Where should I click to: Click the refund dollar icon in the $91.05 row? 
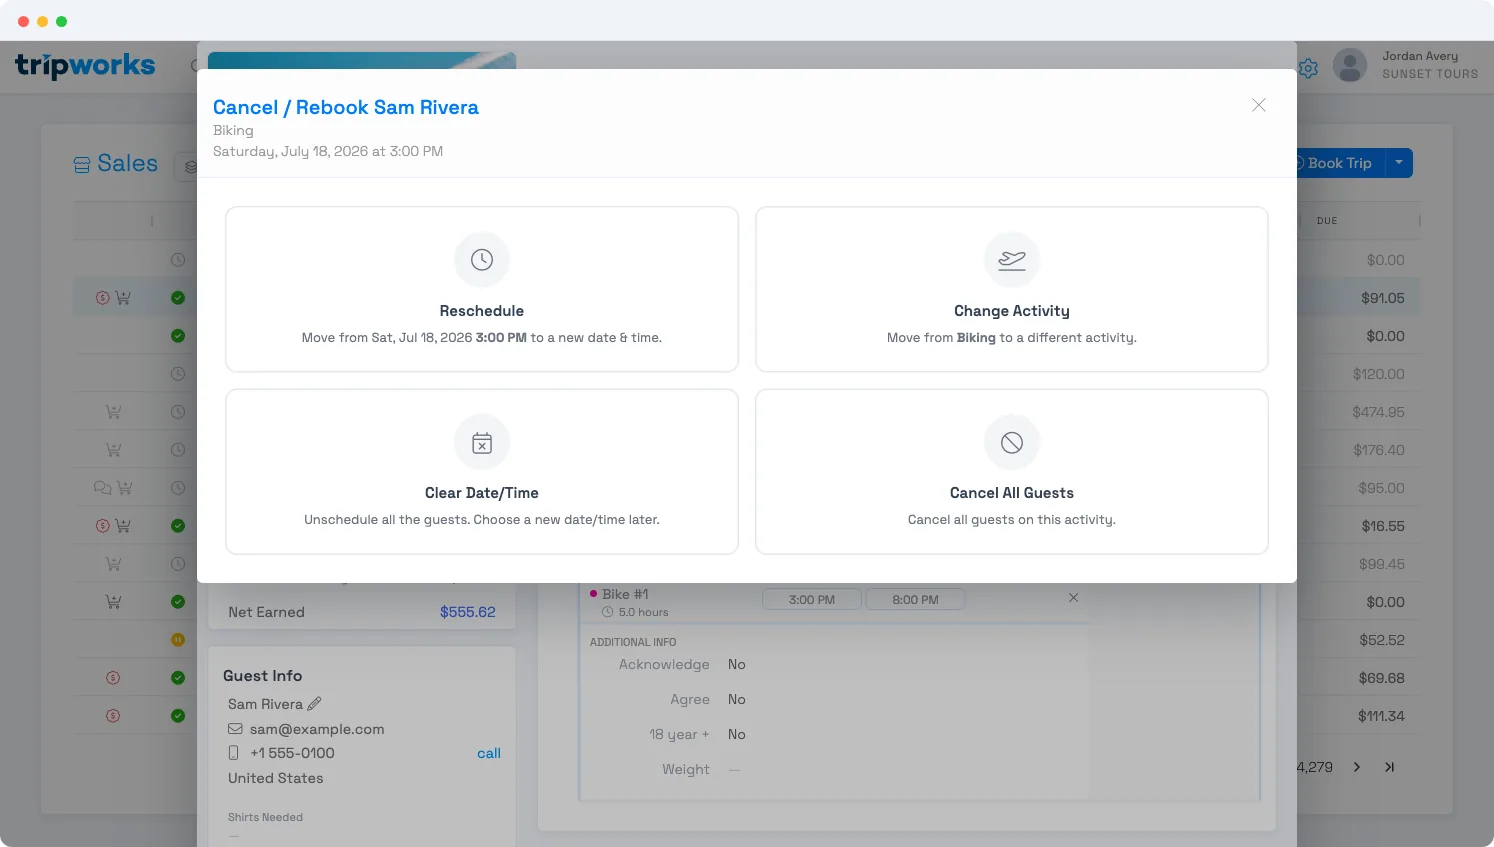click(102, 298)
